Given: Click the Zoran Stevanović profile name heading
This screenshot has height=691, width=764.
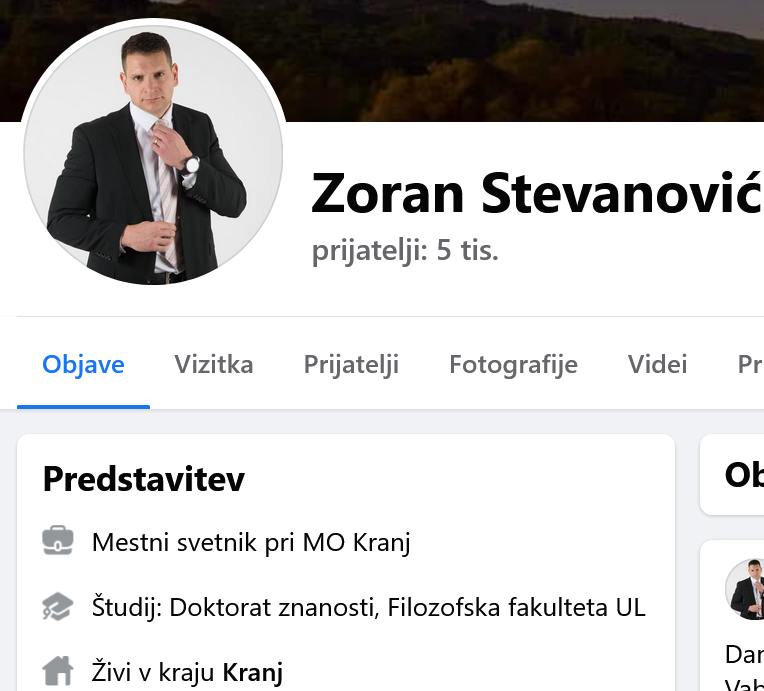Looking at the screenshot, I should 537,194.
